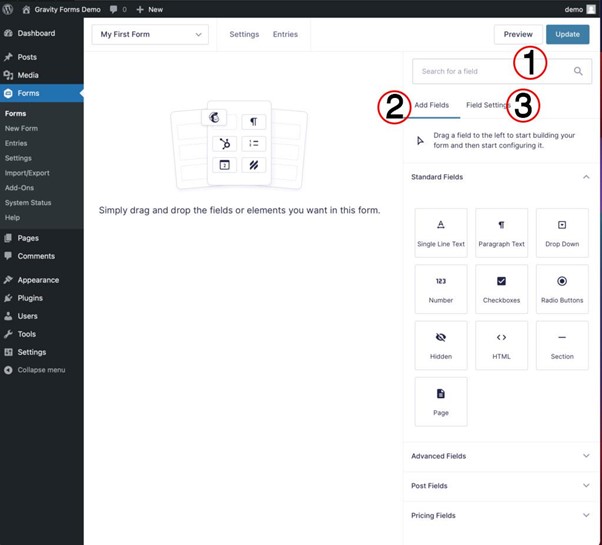Click the Update button
602x545 pixels.
click(x=567, y=35)
